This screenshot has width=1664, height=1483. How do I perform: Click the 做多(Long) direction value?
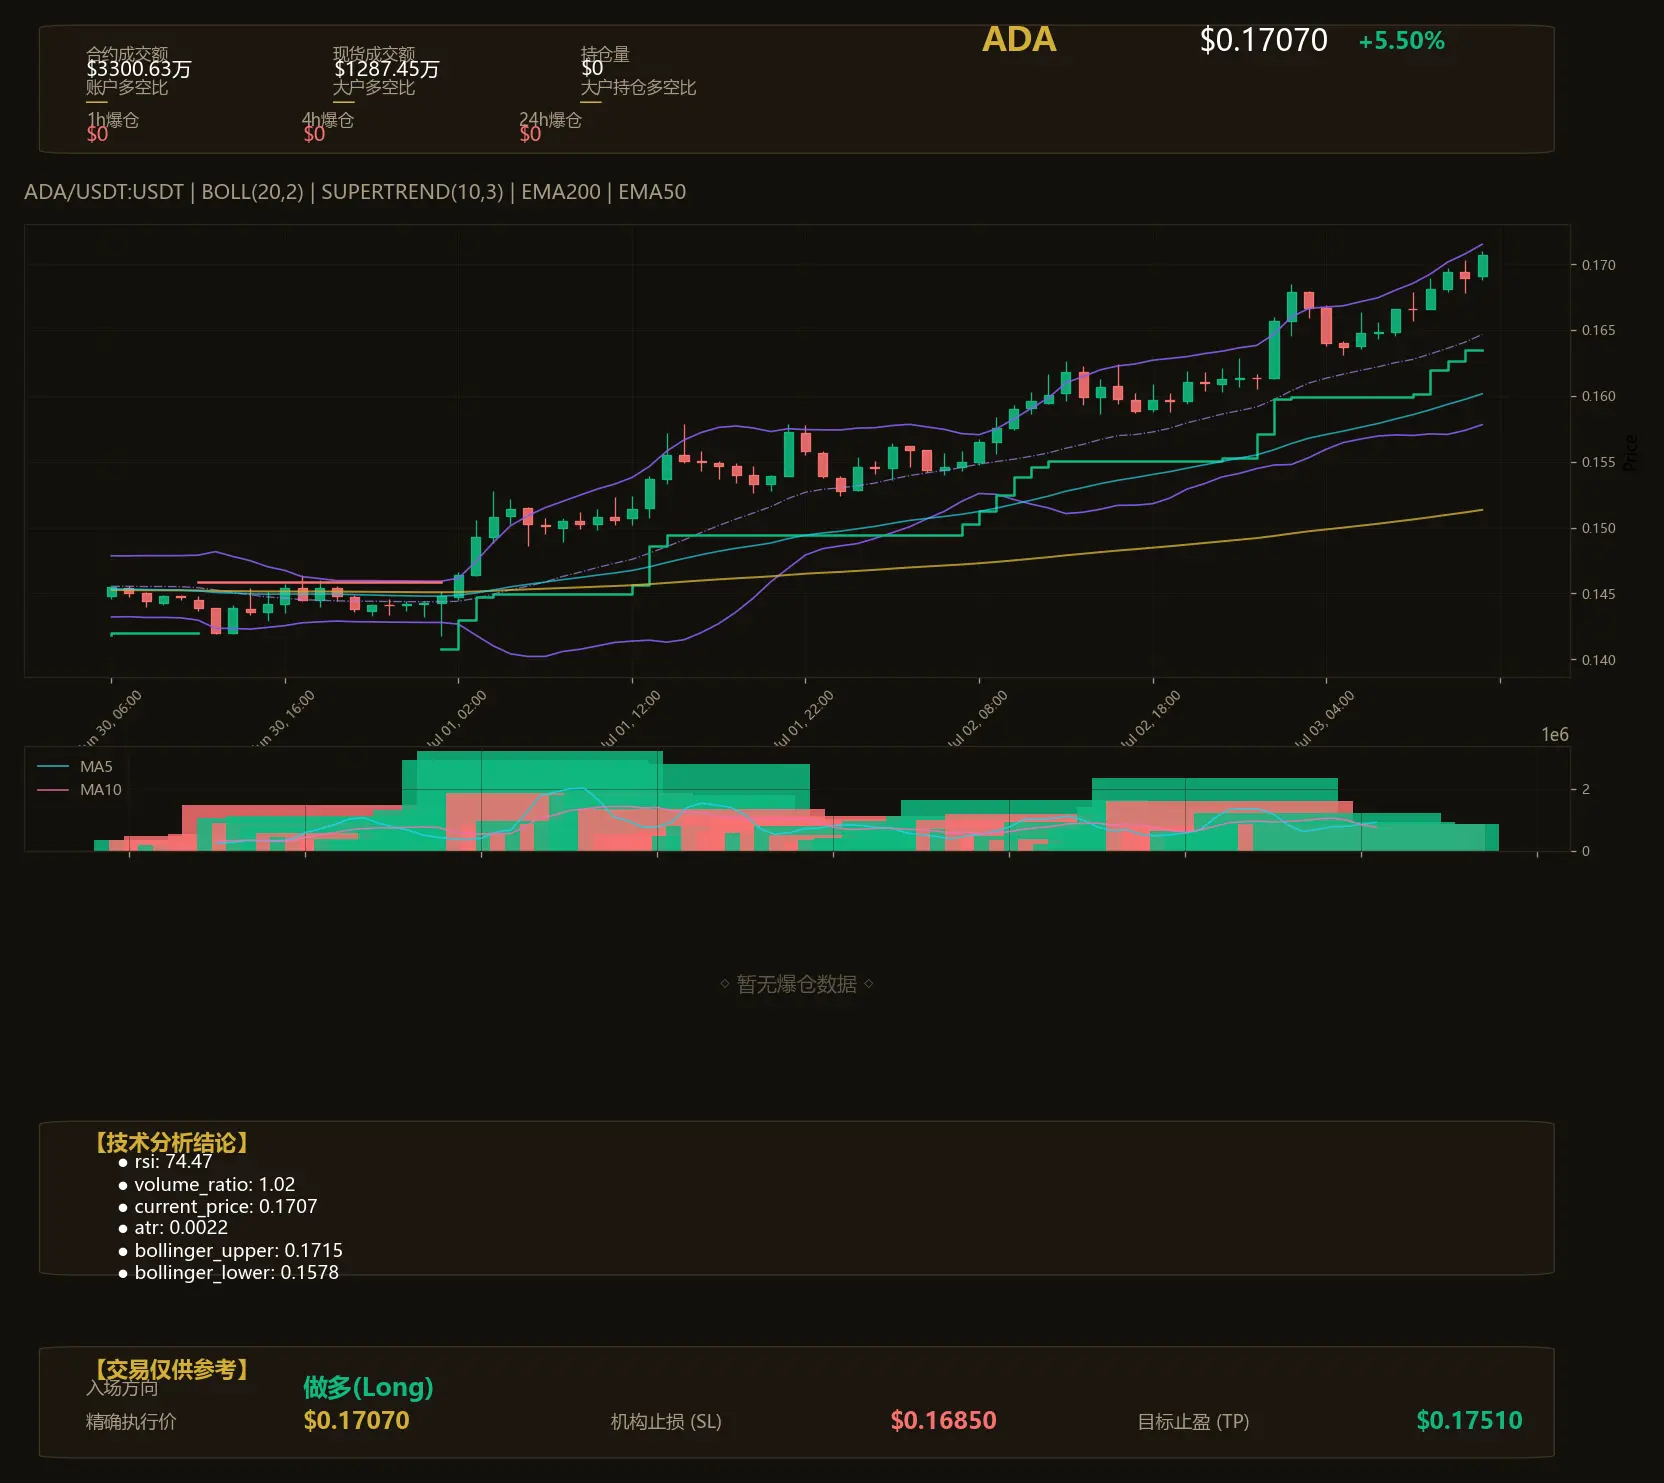(x=368, y=1387)
